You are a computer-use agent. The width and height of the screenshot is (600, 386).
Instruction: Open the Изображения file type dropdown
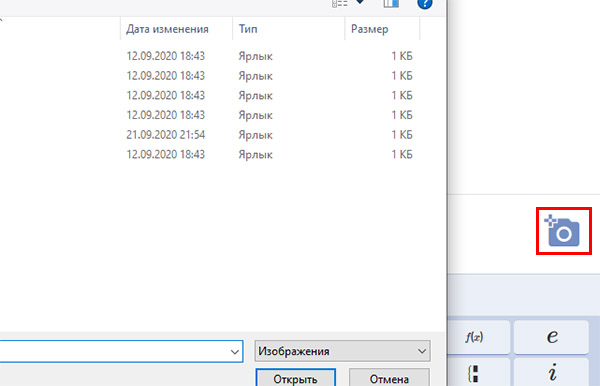(x=342, y=351)
